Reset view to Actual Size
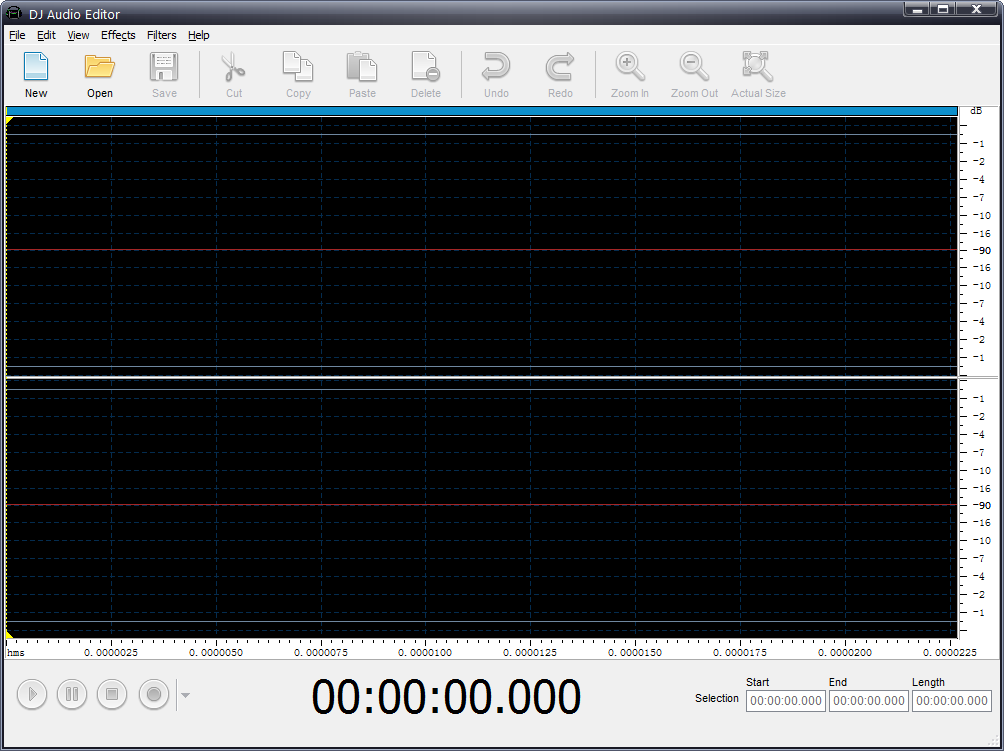This screenshot has height=751, width=1004. [758, 75]
